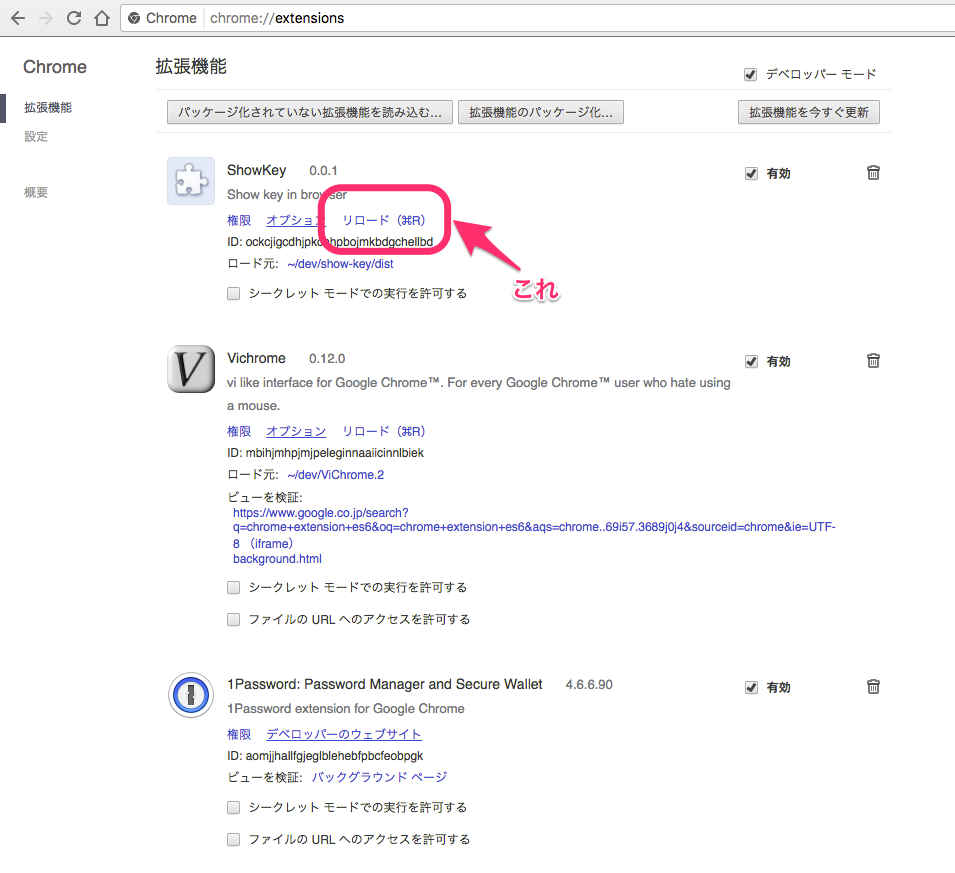Go to the home page icon
Screen dimensions: 955x873
101,18
